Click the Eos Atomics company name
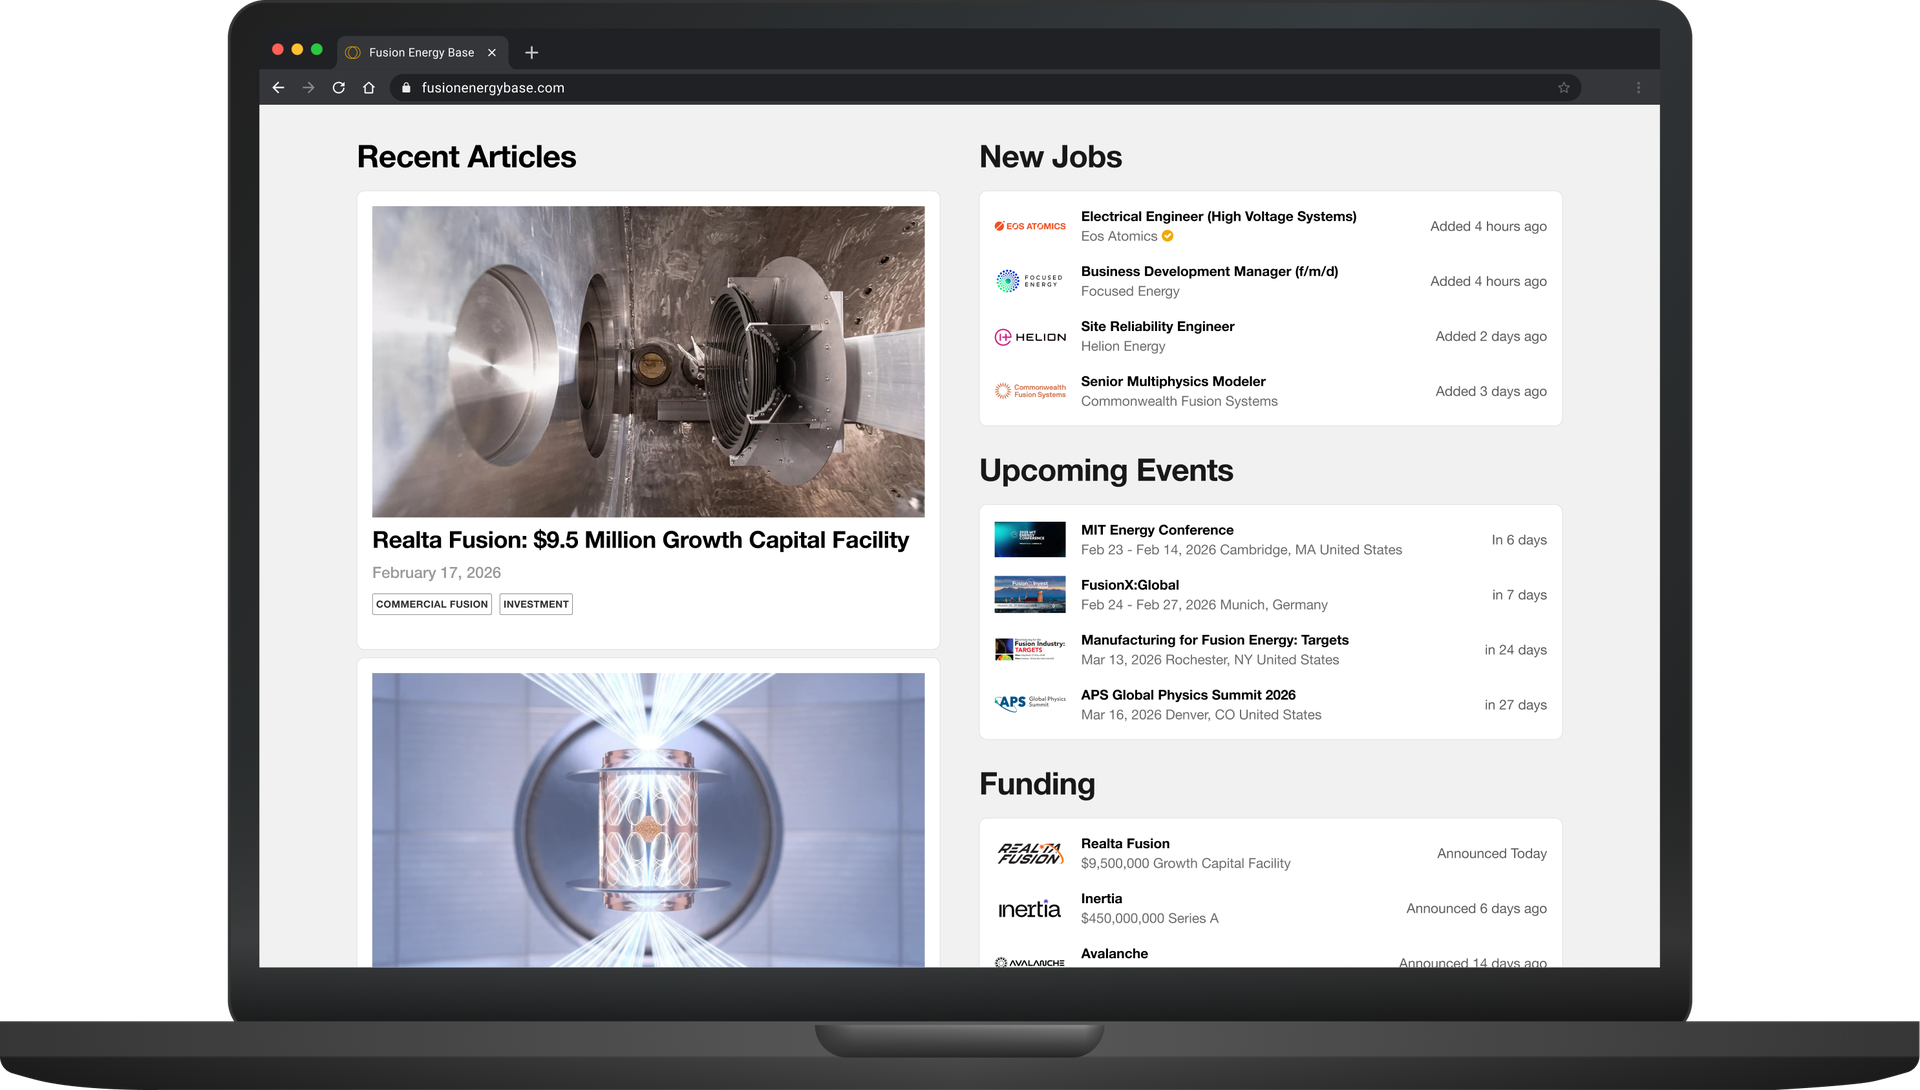The image size is (1920, 1090). (x=1119, y=236)
